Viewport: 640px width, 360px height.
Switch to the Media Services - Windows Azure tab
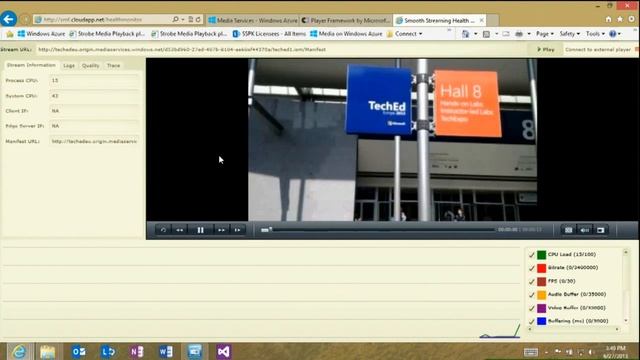[x=253, y=20]
